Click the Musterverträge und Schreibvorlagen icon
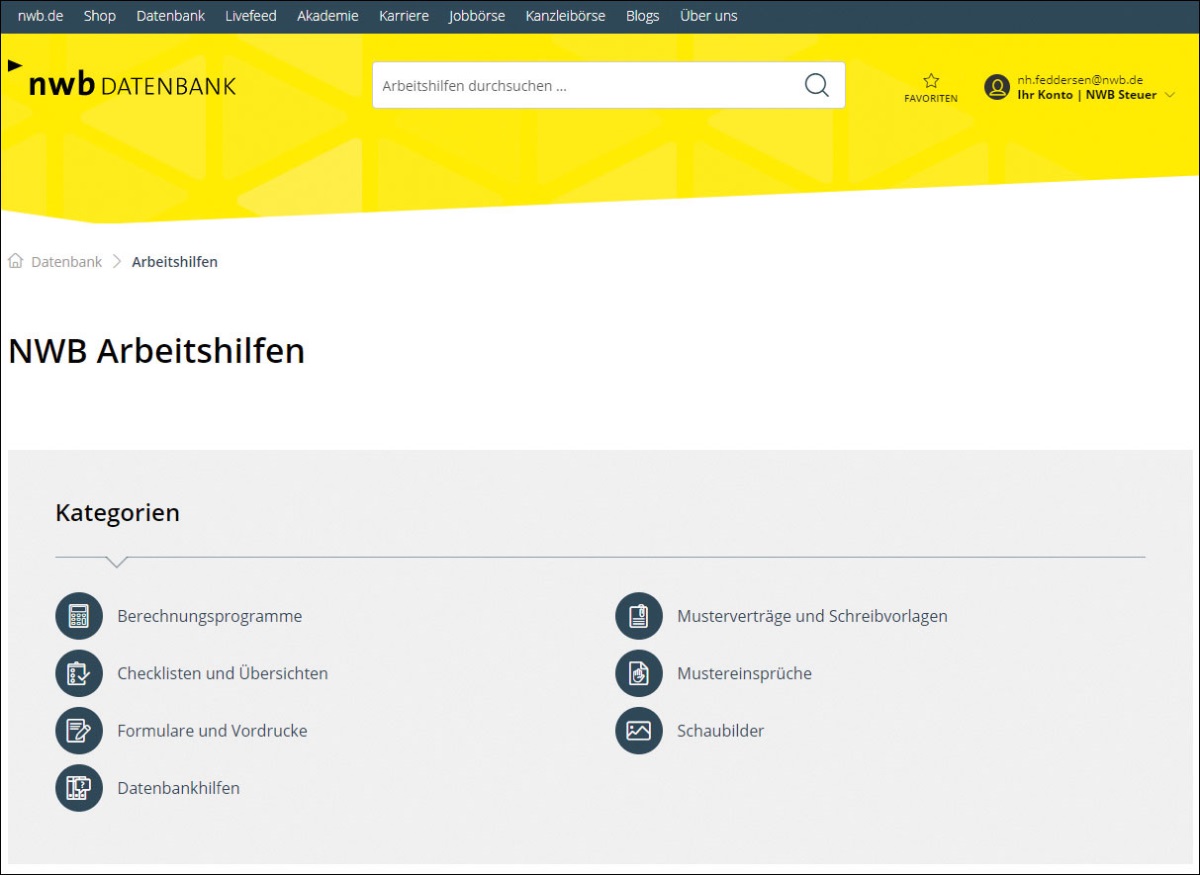The height and width of the screenshot is (875, 1200). (x=639, y=616)
